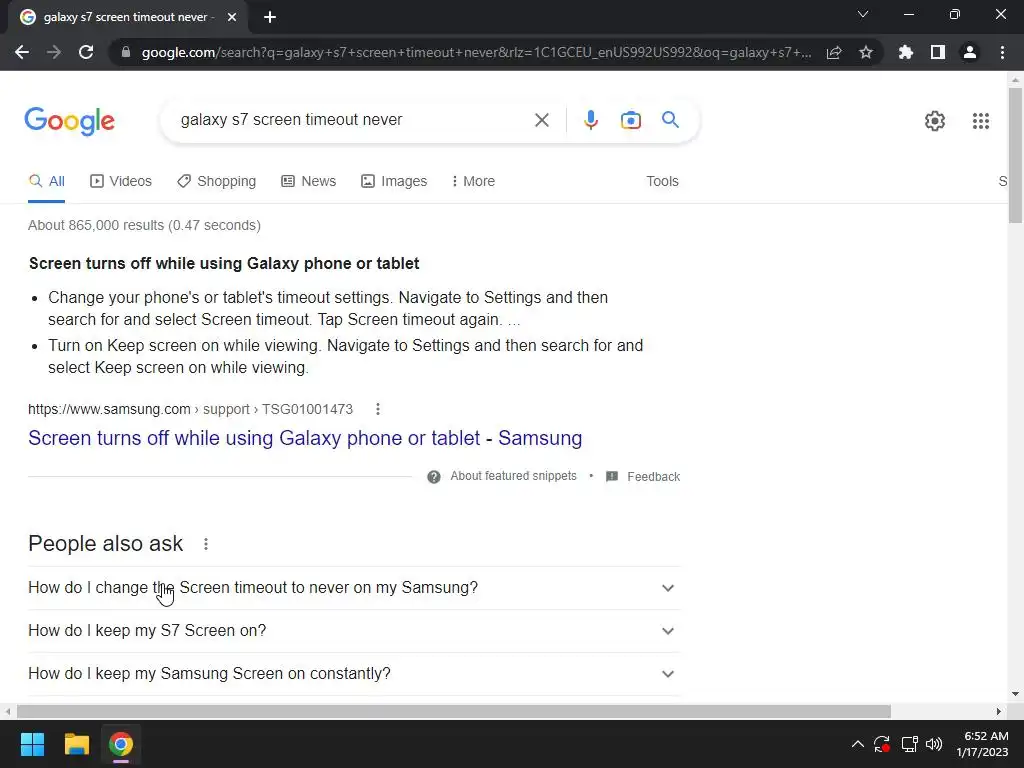Clear the search query with X
Screen dimensions: 1024x768
point(541,120)
